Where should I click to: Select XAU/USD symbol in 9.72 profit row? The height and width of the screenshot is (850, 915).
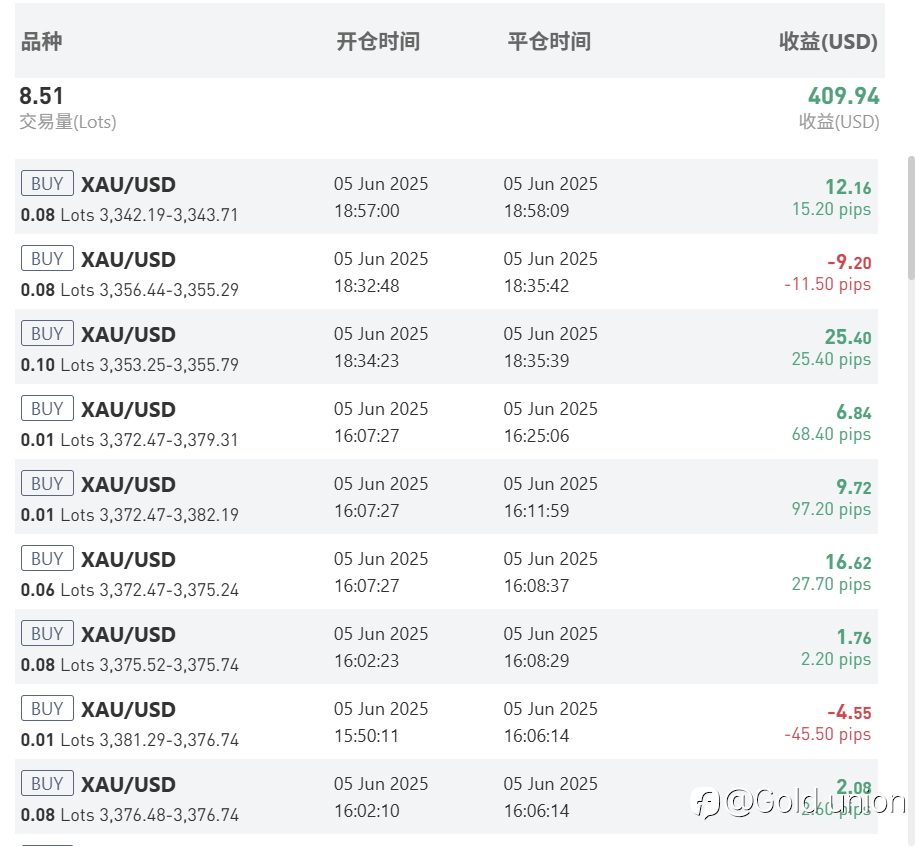[128, 484]
